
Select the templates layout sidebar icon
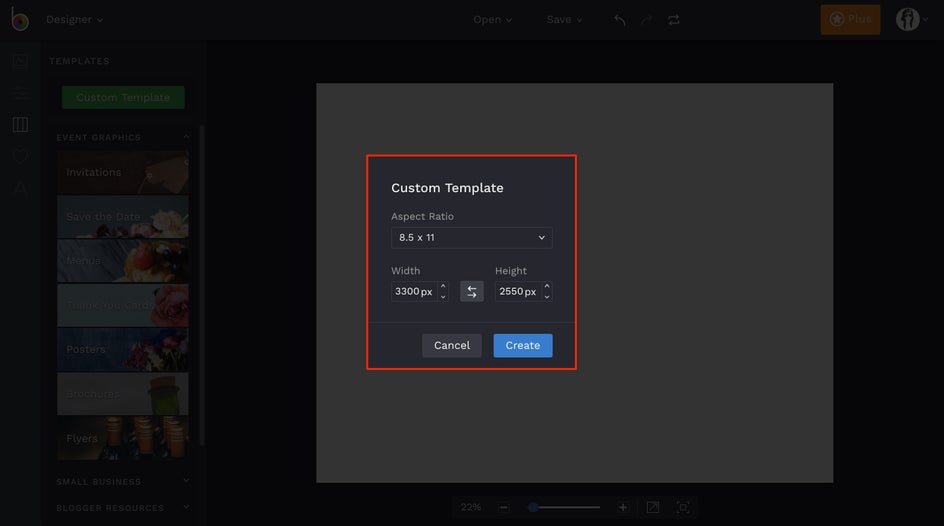point(20,125)
